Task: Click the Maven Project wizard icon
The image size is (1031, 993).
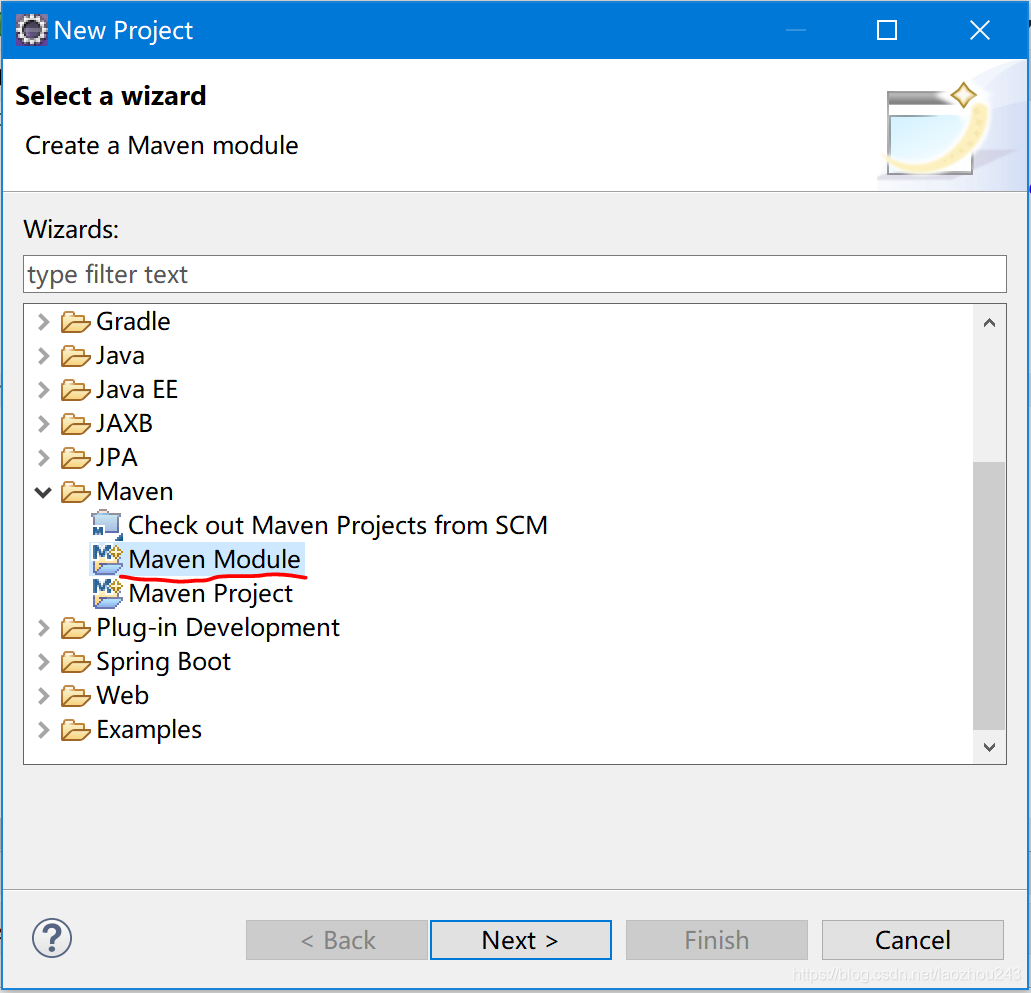Action: 107,593
